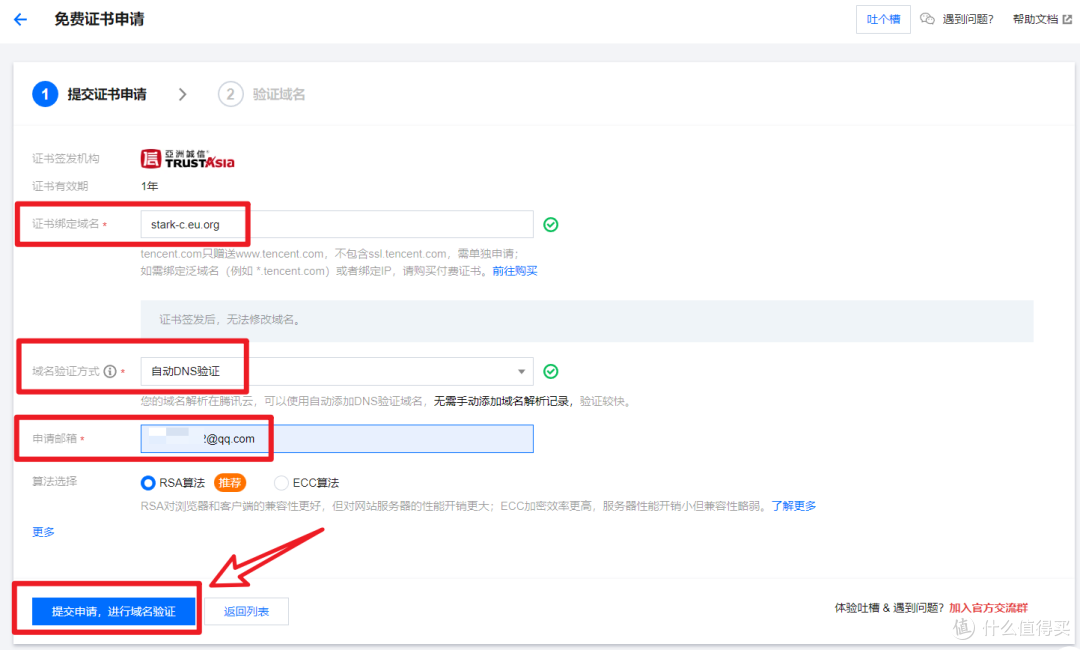Select the ECC算法 radio button
The width and height of the screenshot is (1080, 650).
tap(281, 483)
